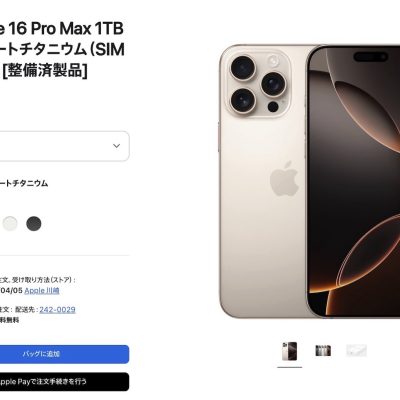Click the phone front display with Dynamic Island
The height and width of the screenshot is (400, 400).
[x=354, y=182]
